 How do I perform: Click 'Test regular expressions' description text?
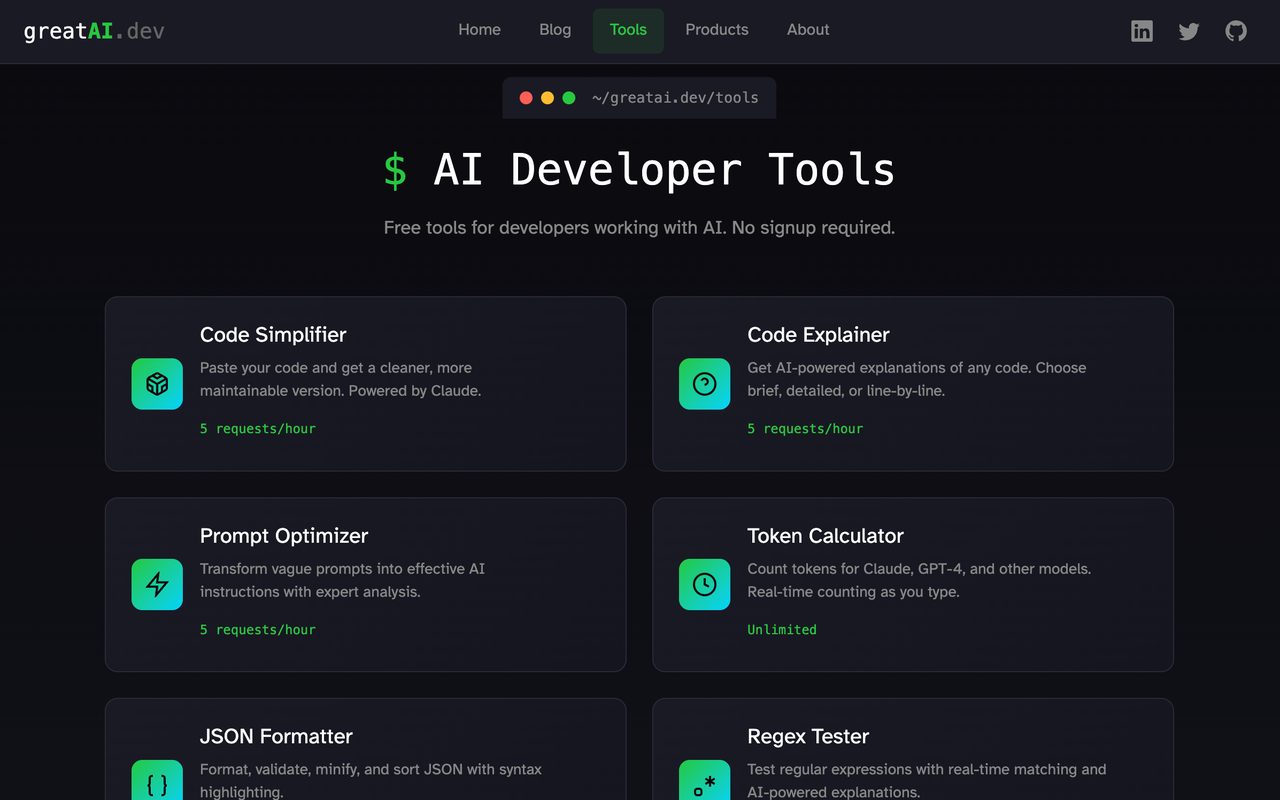pyautogui.click(x=927, y=780)
